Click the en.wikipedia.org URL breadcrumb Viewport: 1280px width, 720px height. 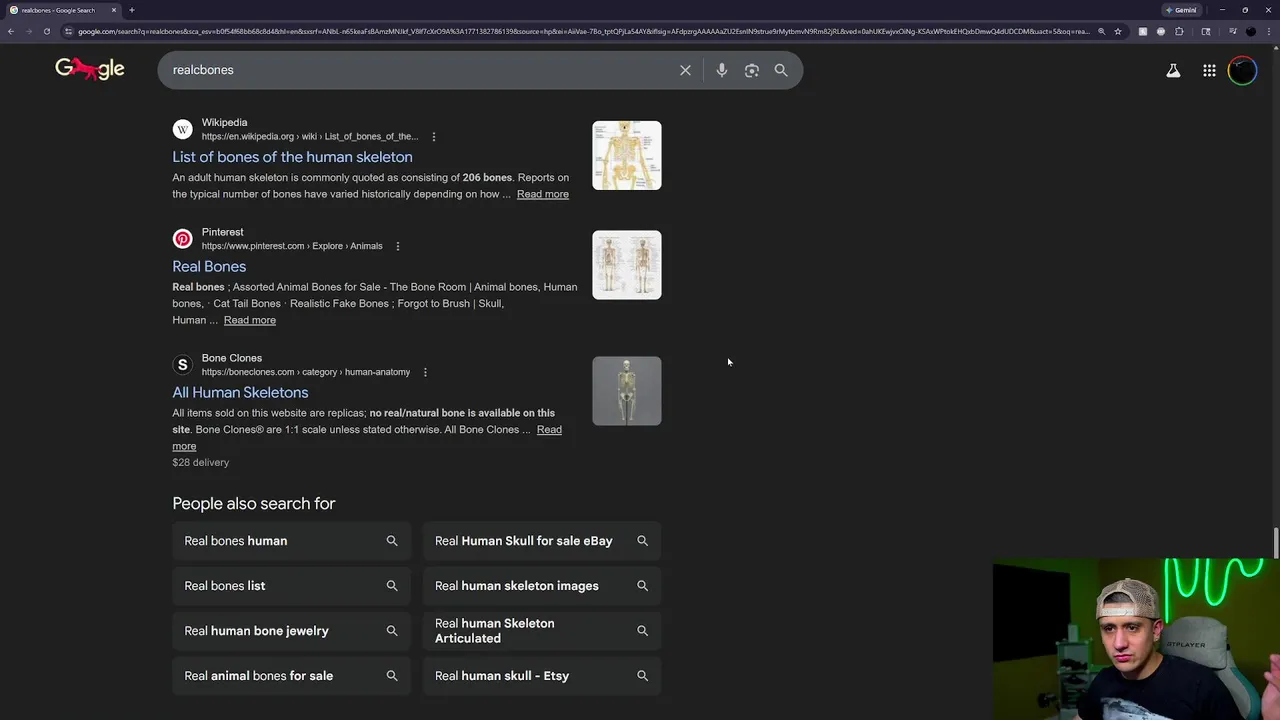tap(310, 137)
